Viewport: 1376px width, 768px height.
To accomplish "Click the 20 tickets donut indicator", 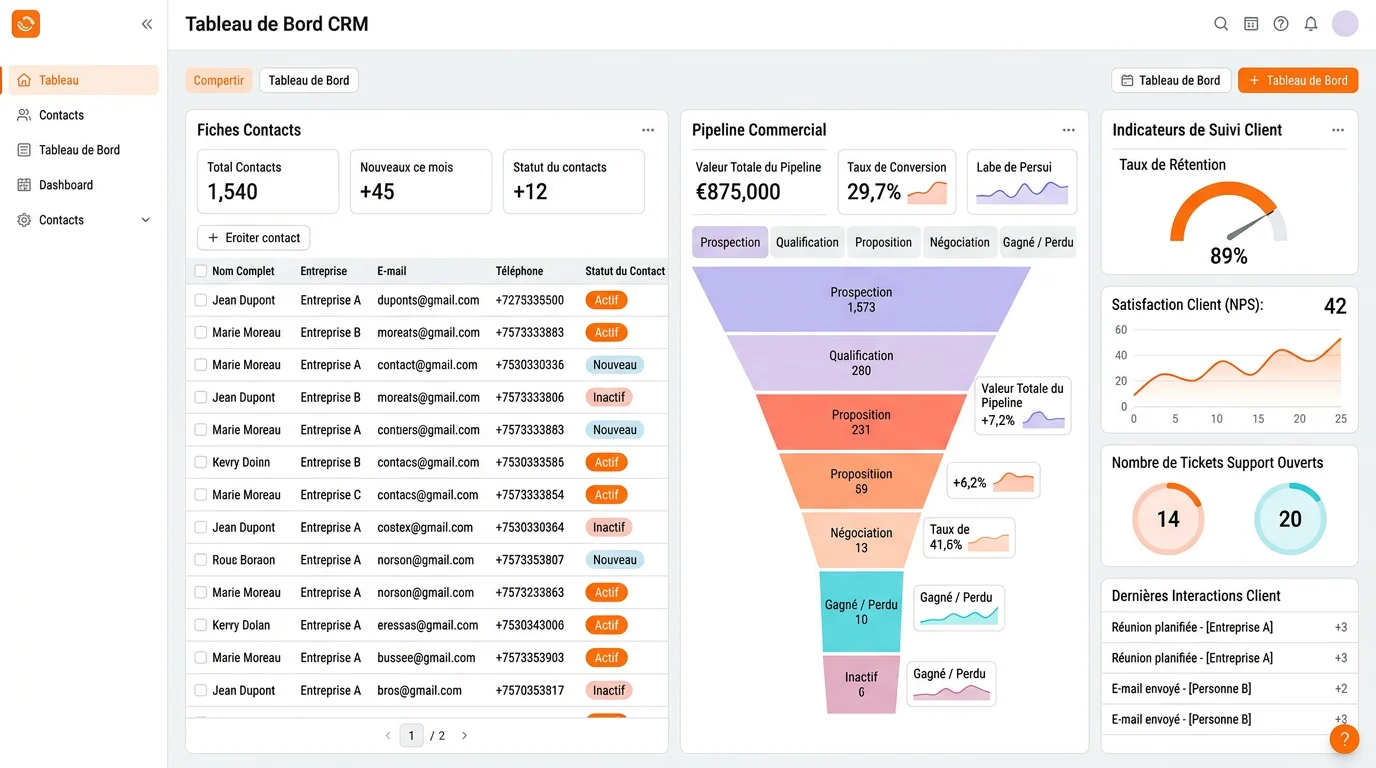I will click(x=1290, y=519).
